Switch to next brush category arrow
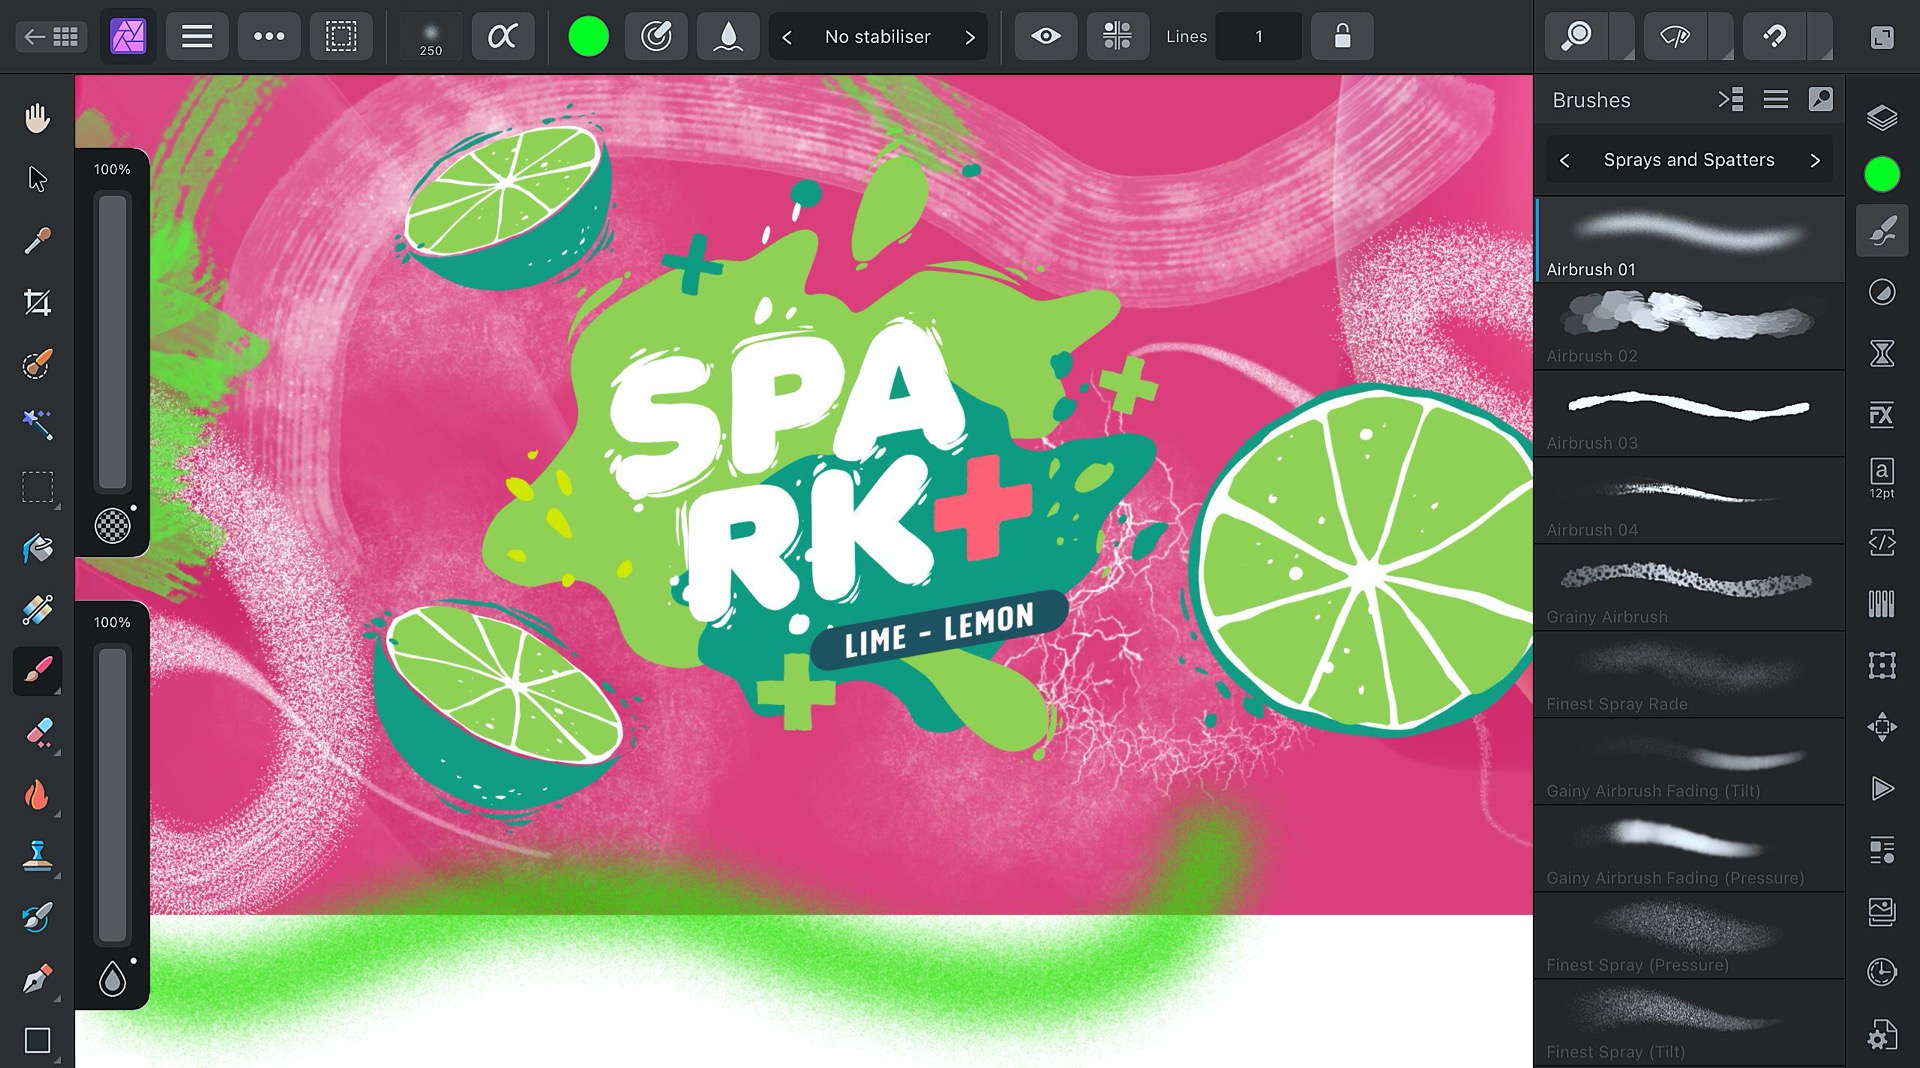This screenshot has height=1068, width=1920. pyautogui.click(x=1815, y=160)
